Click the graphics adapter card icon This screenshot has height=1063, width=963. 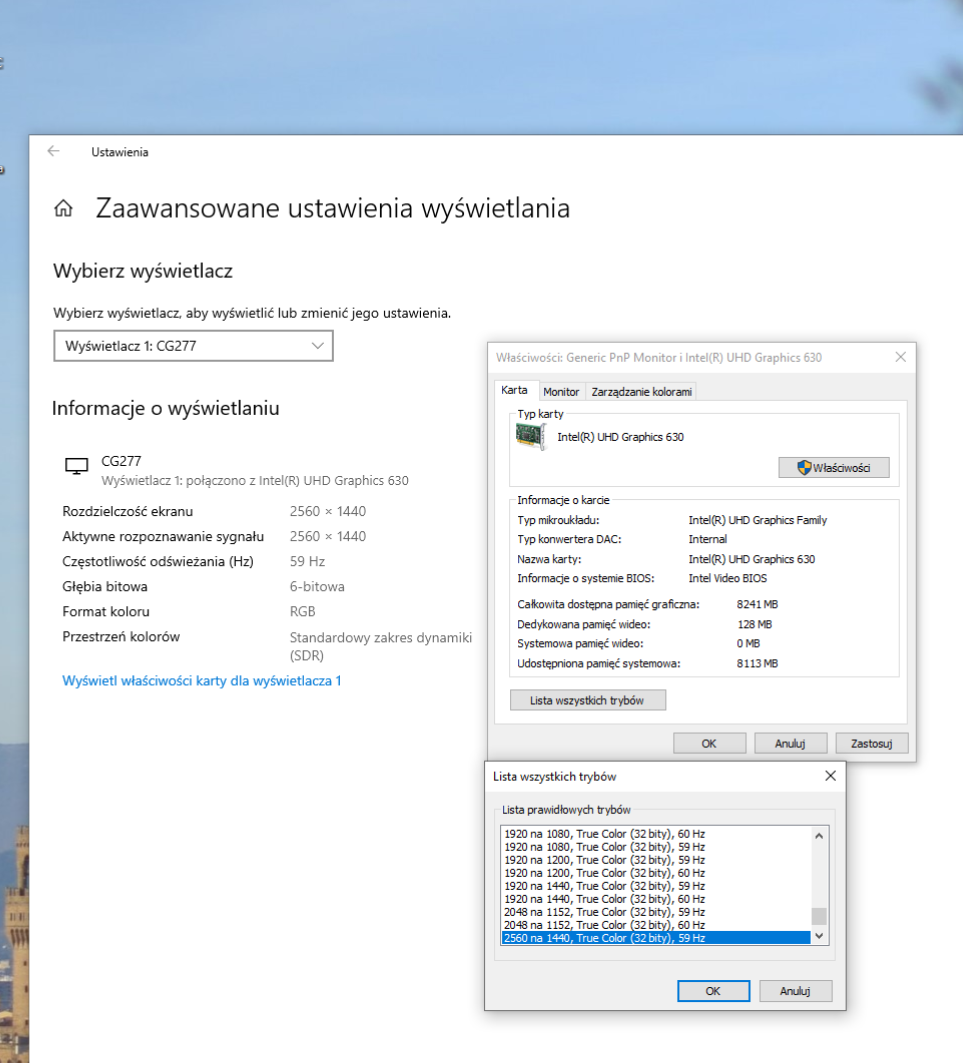pyautogui.click(x=530, y=436)
